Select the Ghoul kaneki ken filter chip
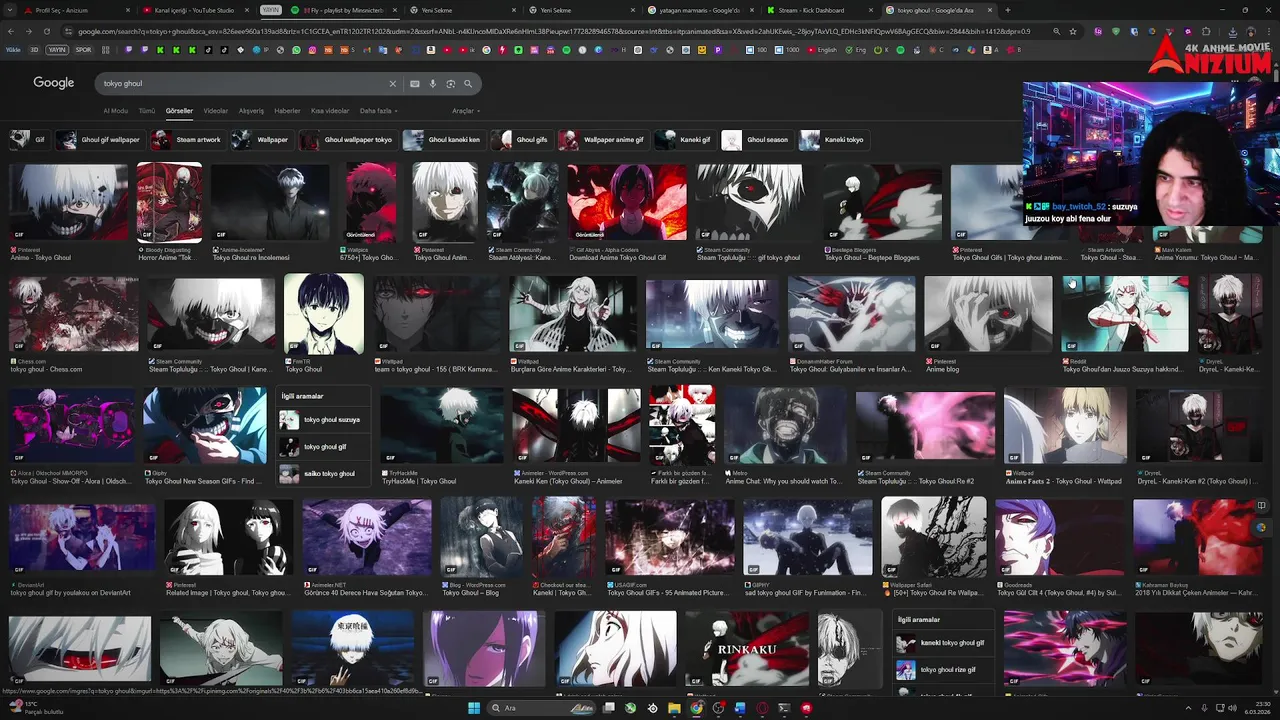The width and height of the screenshot is (1280, 720). [x=443, y=140]
